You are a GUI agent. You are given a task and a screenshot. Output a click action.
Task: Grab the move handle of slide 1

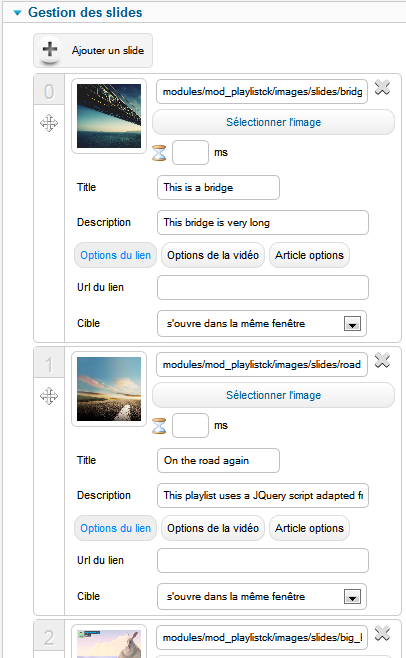(49, 396)
